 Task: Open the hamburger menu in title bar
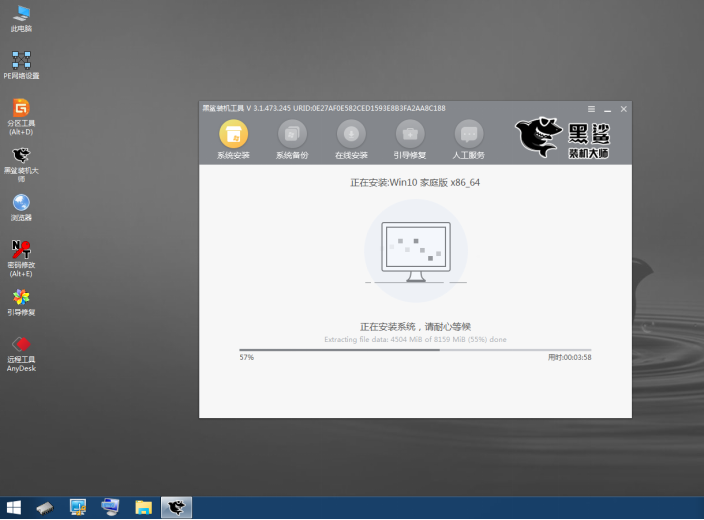[x=591, y=108]
